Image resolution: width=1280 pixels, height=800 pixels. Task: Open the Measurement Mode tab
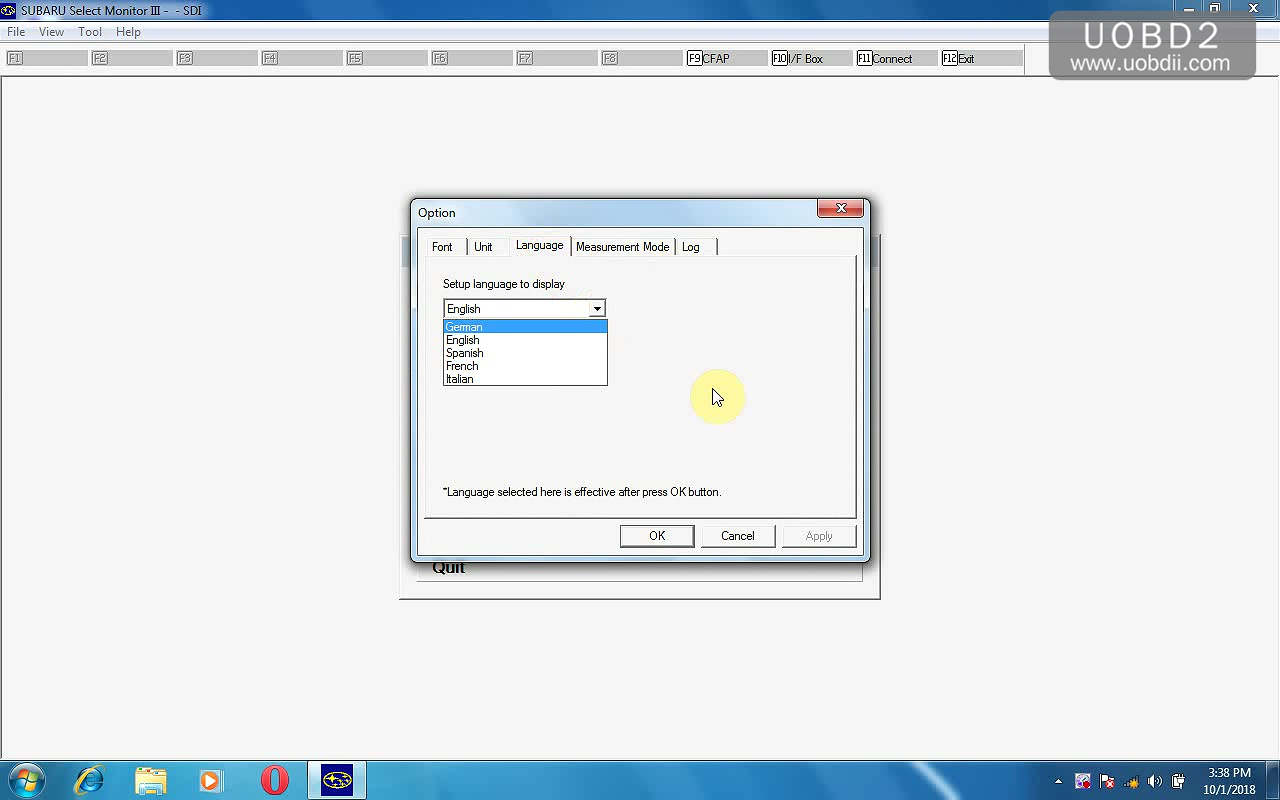tap(622, 247)
